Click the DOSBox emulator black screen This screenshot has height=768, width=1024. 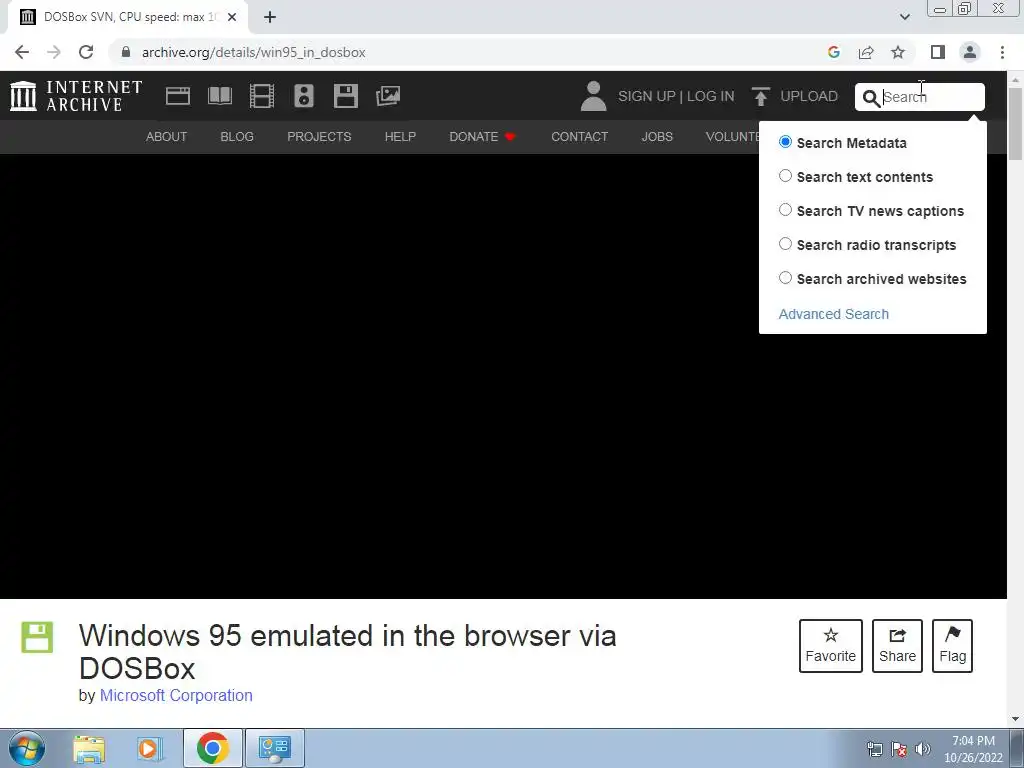[x=503, y=376]
